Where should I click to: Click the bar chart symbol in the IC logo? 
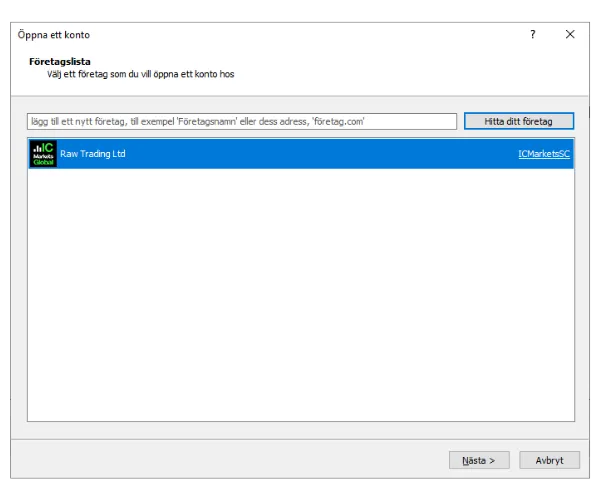coord(37,148)
